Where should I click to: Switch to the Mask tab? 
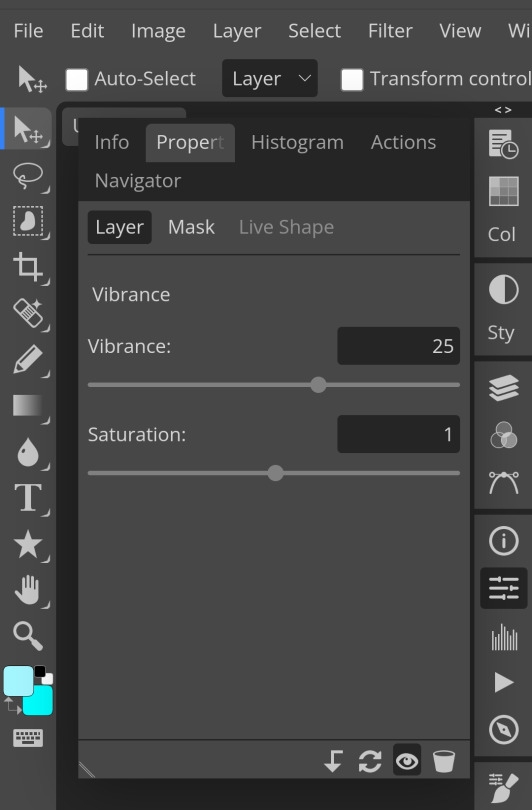[191, 227]
